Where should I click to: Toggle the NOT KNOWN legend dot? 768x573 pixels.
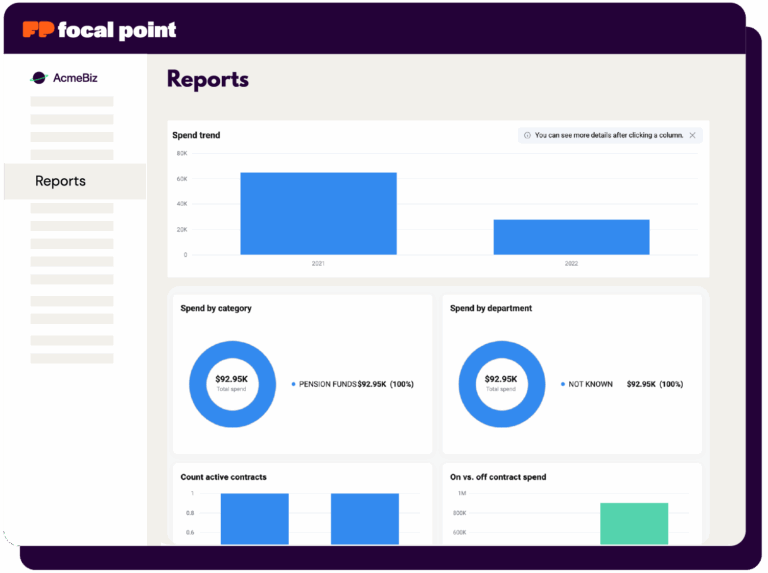563,384
